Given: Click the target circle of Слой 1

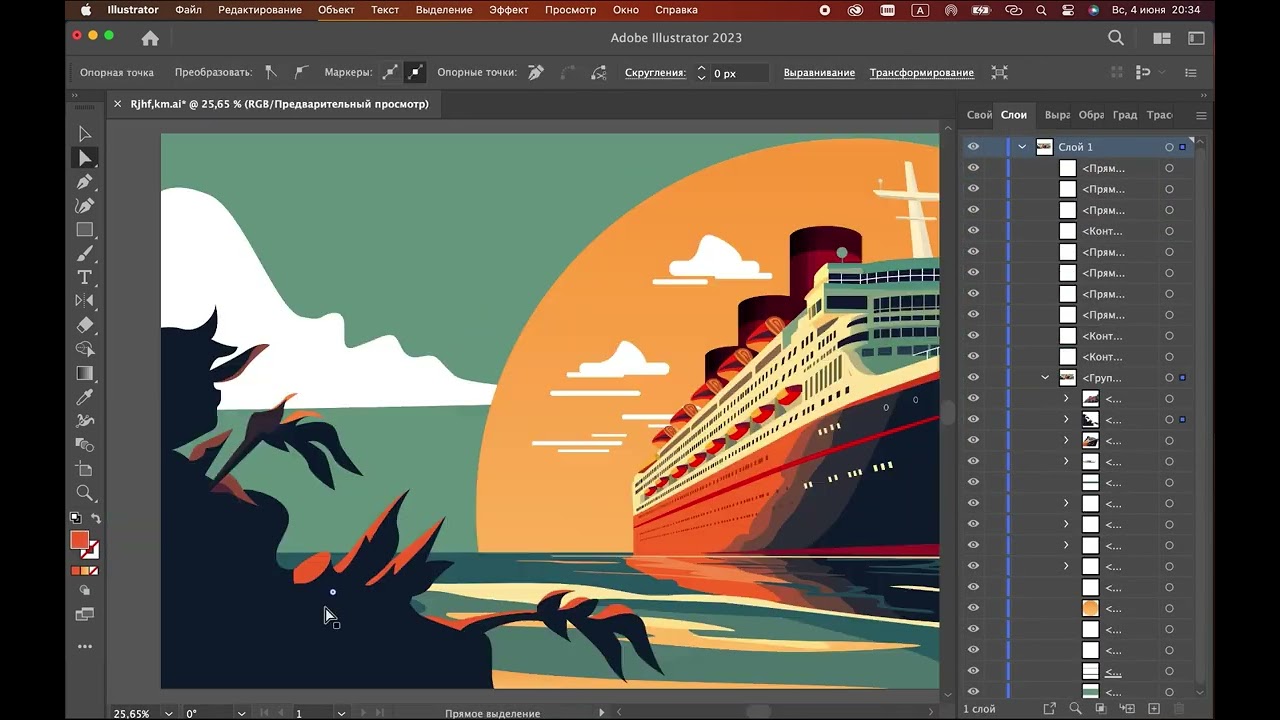Looking at the screenshot, I should click(x=1169, y=147).
